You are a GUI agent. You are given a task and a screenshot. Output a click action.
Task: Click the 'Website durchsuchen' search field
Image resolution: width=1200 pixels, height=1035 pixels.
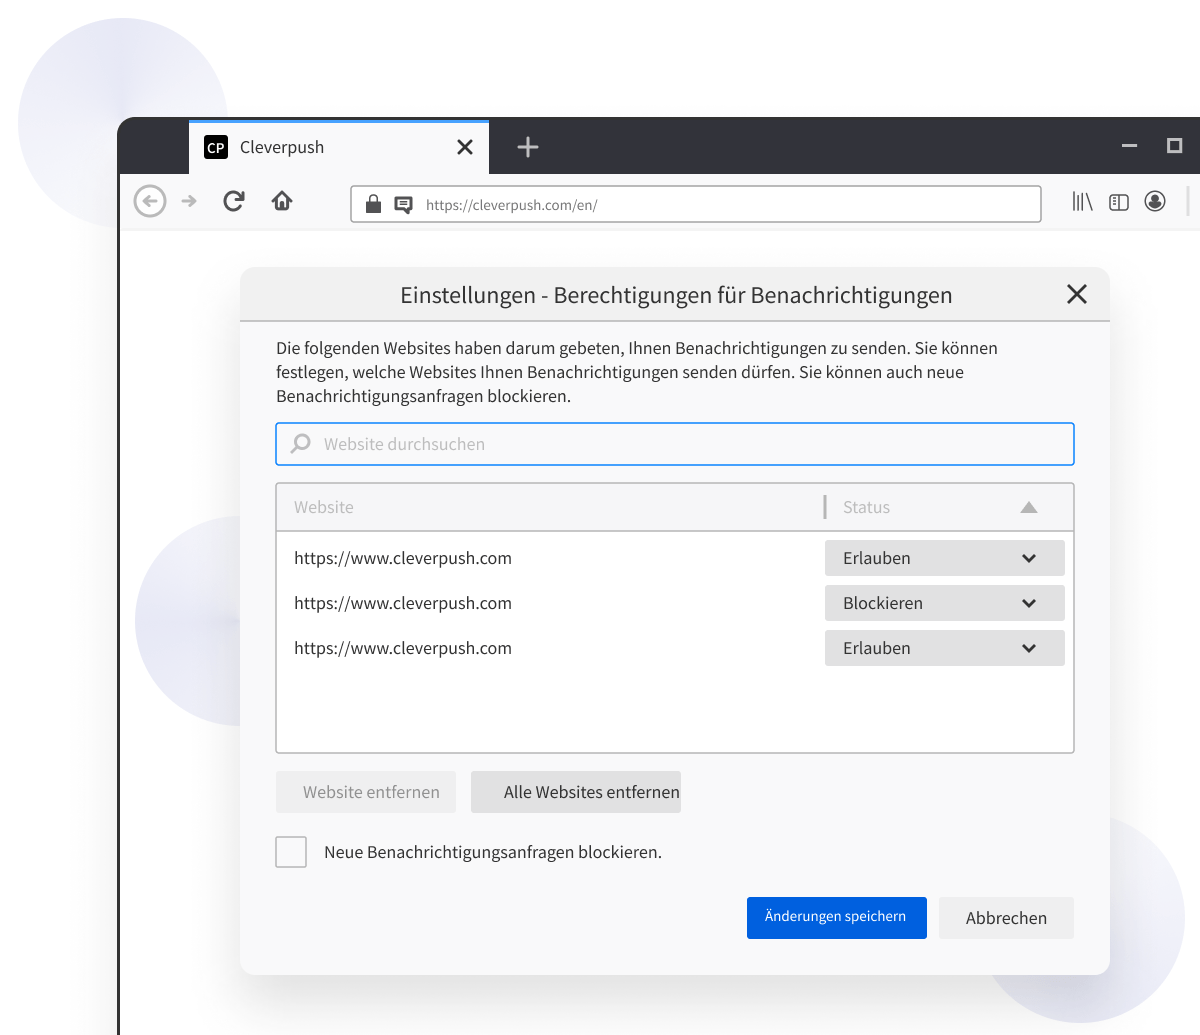(x=675, y=444)
